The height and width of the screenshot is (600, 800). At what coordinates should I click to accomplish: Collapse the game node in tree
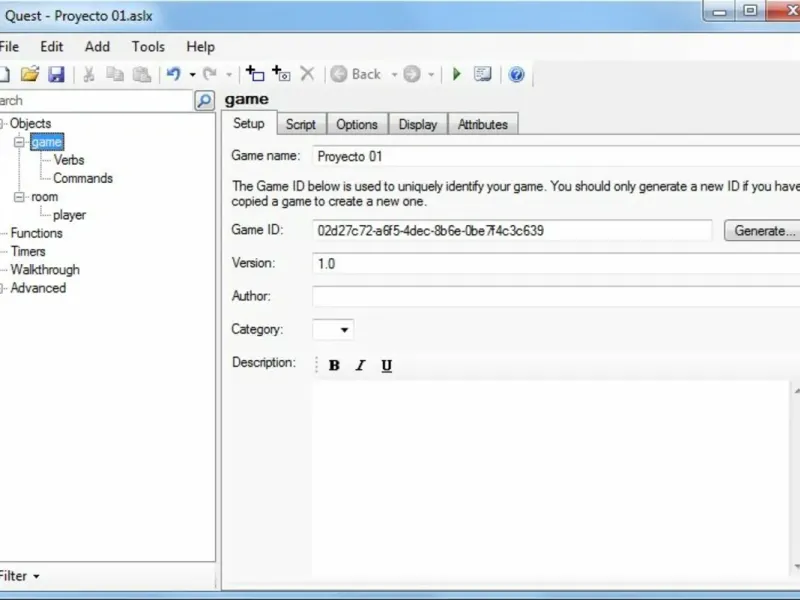[x=19, y=142]
